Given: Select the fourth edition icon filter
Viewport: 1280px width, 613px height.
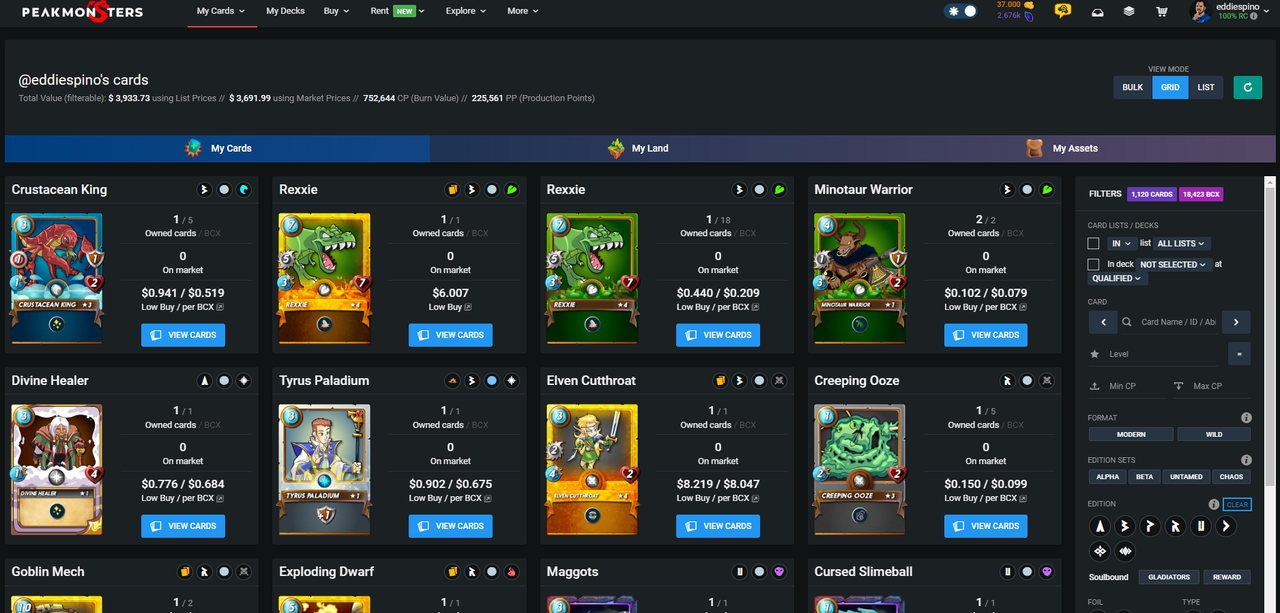Looking at the screenshot, I should pyautogui.click(x=1176, y=526).
